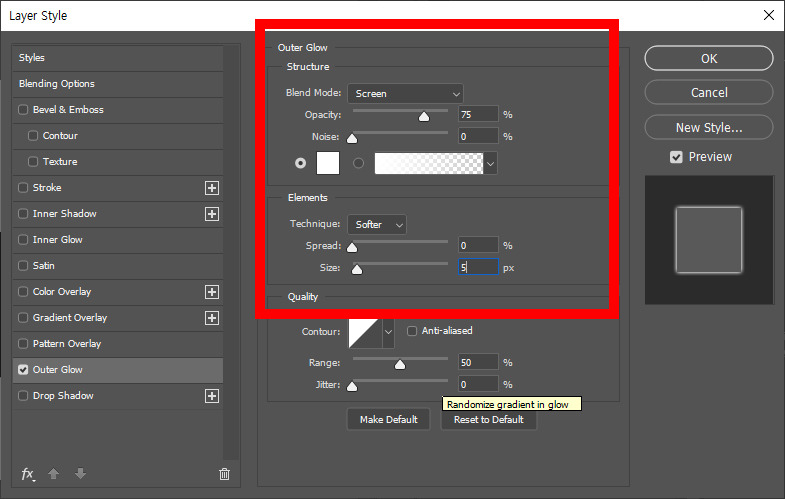Select the solid color glow radio button

tap(300, 163)
